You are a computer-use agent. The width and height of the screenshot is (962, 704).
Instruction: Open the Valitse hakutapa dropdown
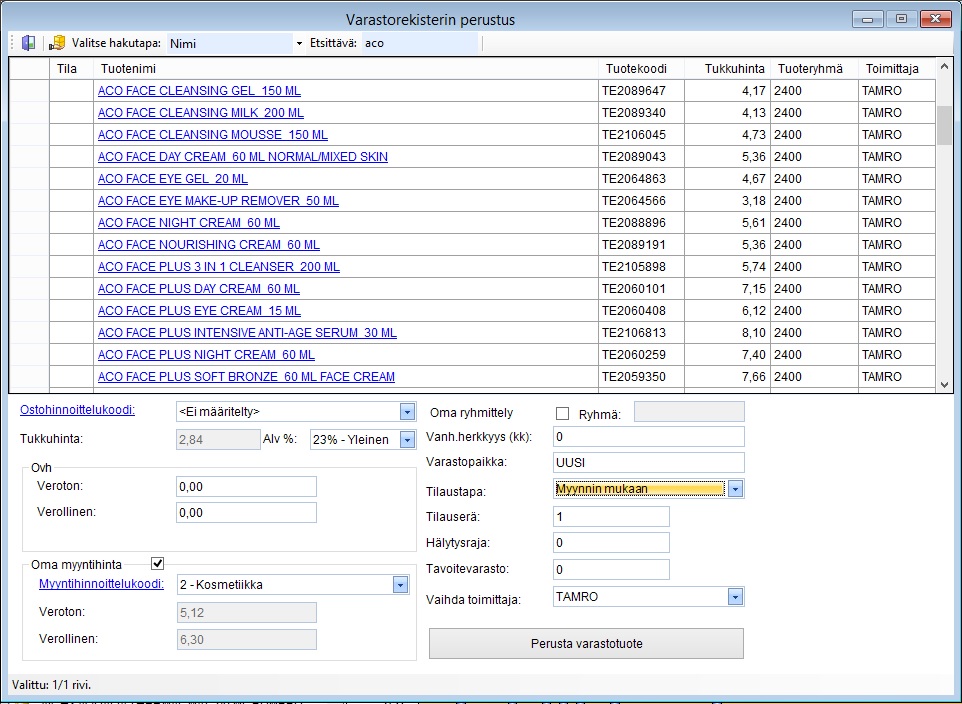point(299,44)
